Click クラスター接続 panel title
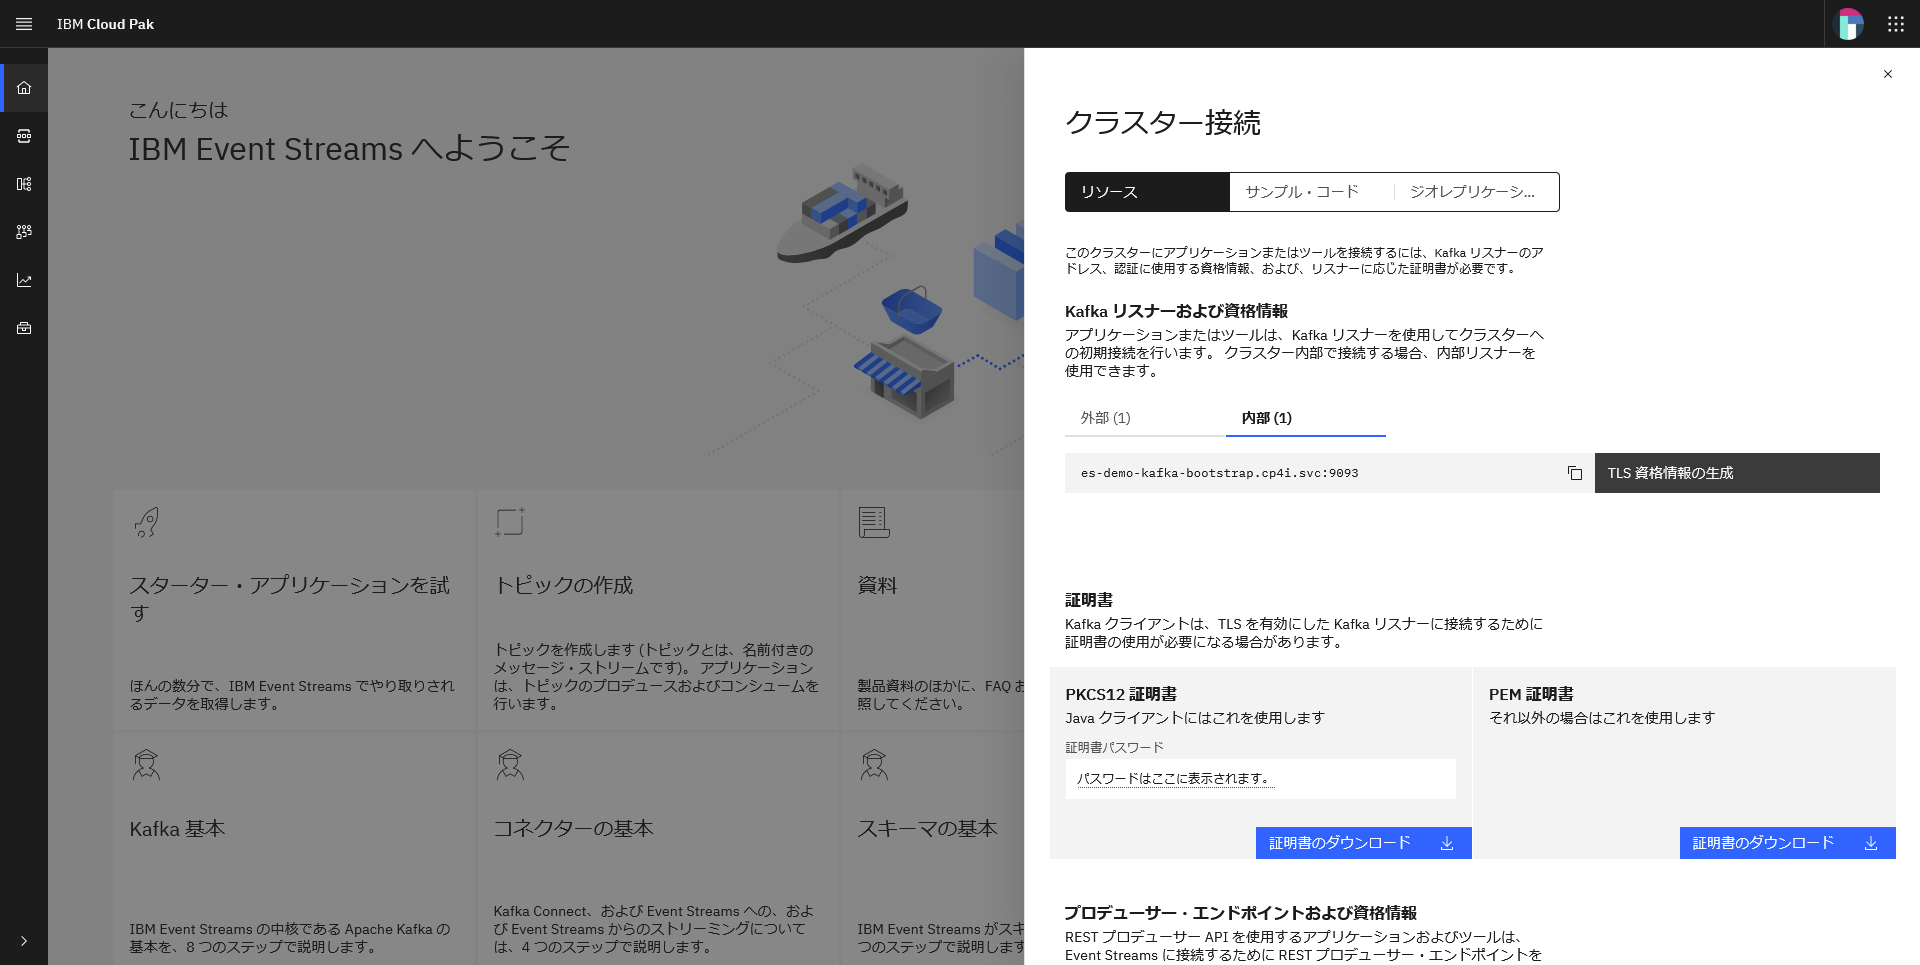The height and width of the screenshot is (965, 1920). click(1163, 122)
